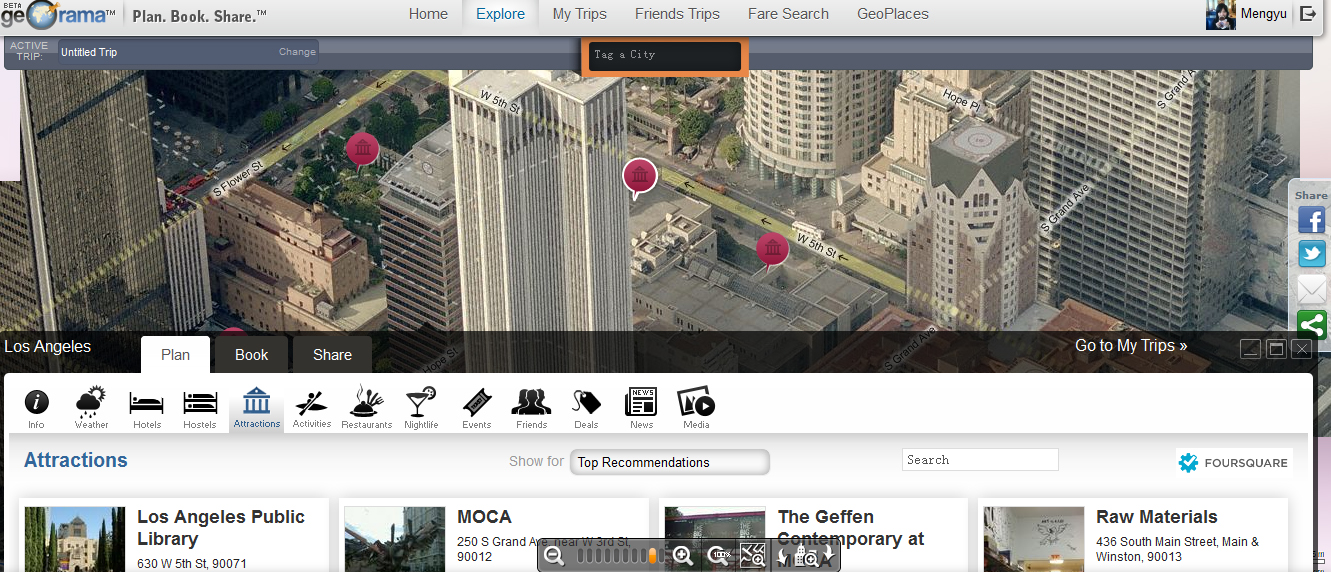The image size is (1331, 572).
Task: Click the map-region zoom icon
Action: (752, 556)
